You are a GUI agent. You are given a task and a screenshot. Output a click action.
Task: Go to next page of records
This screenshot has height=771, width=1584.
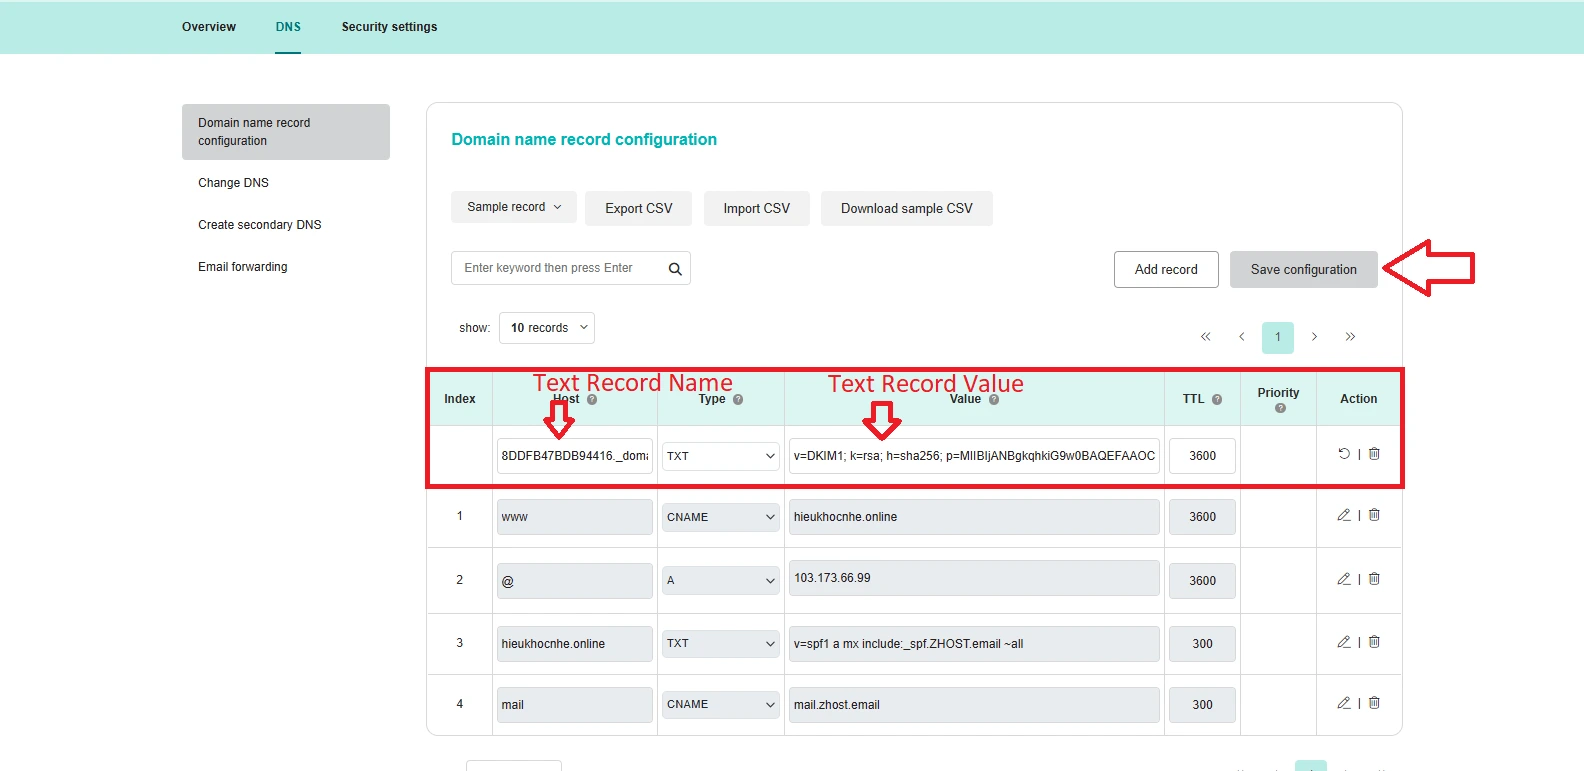tap(1314, 337)
